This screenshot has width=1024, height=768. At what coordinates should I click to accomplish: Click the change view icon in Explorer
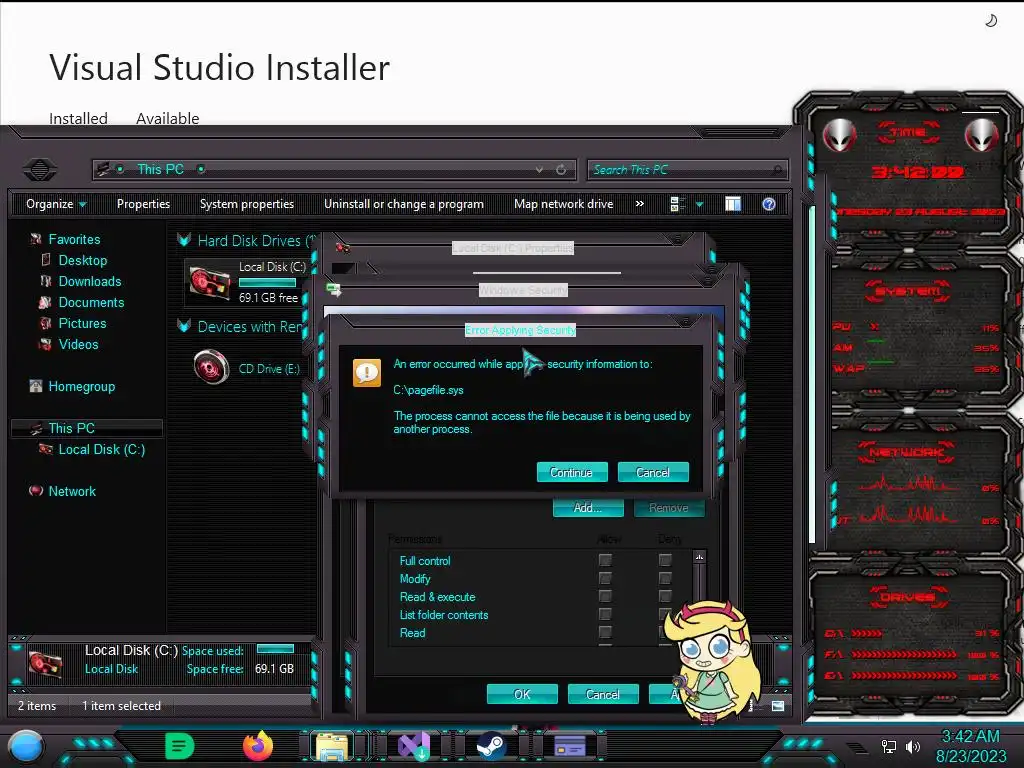coord(677,204)
